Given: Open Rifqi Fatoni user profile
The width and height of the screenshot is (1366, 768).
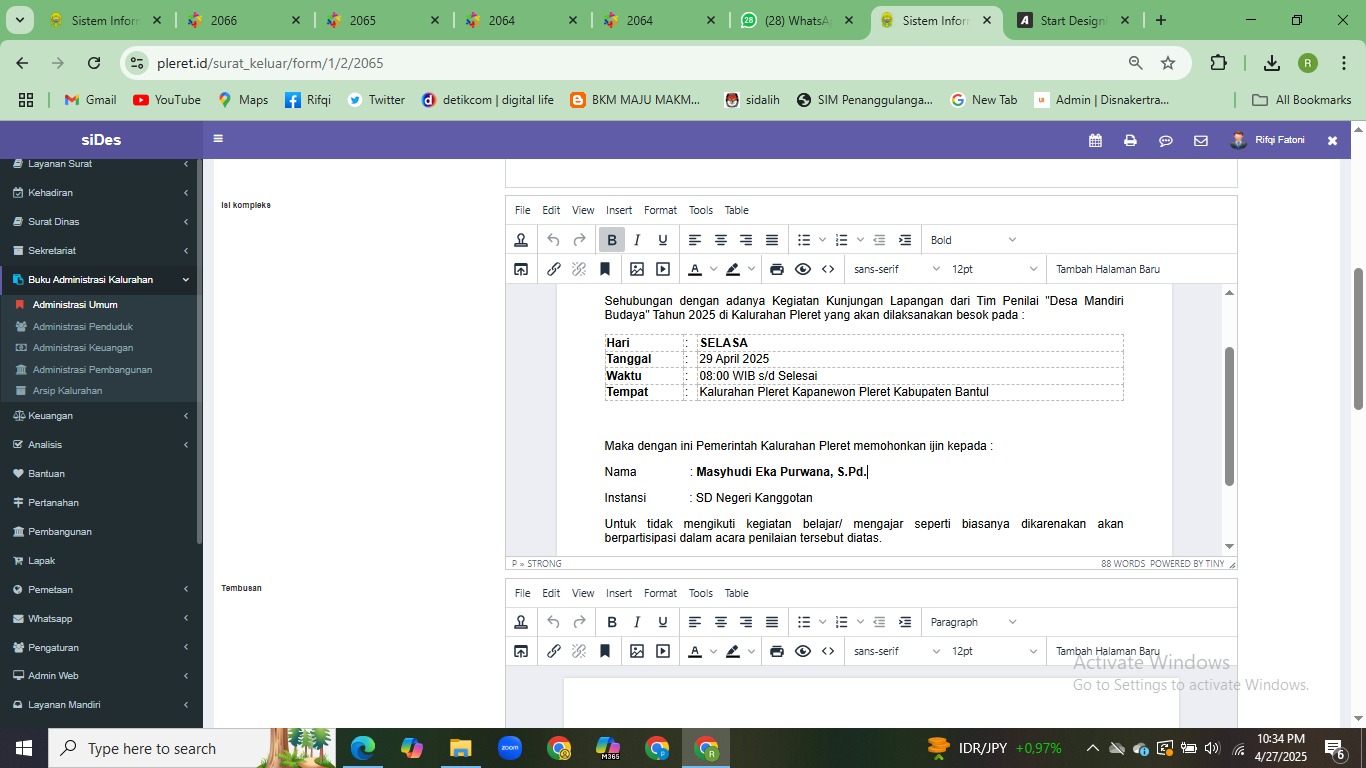Looking at the screenshot, I should (1267, 140).
